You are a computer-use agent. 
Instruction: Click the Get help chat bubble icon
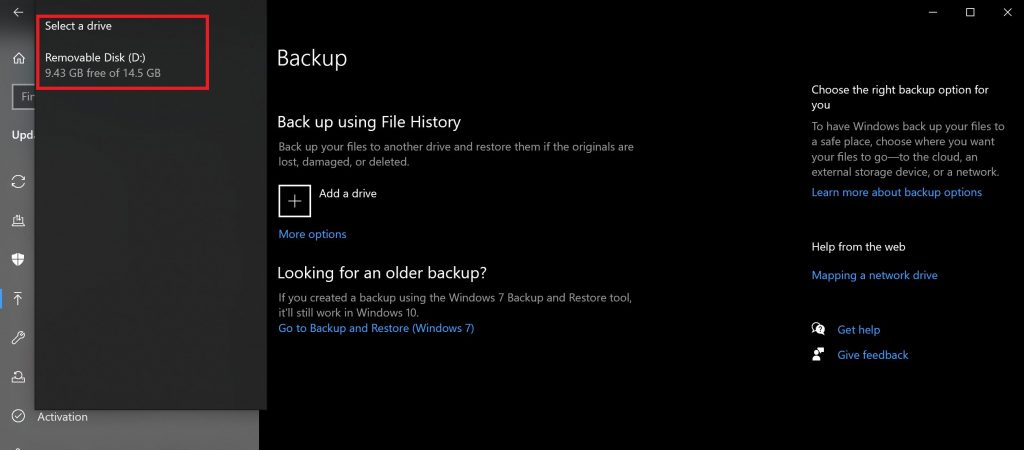(x=819, y=329)
